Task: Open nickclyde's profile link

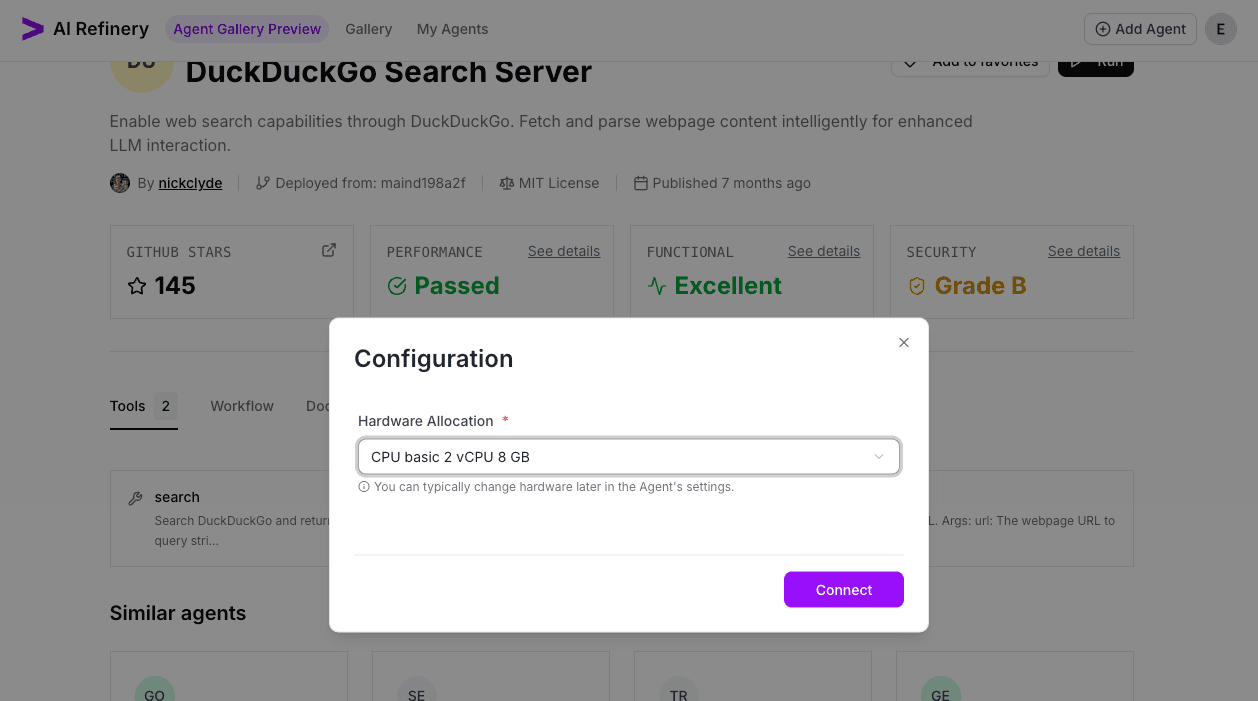Action: click(190, 183)
